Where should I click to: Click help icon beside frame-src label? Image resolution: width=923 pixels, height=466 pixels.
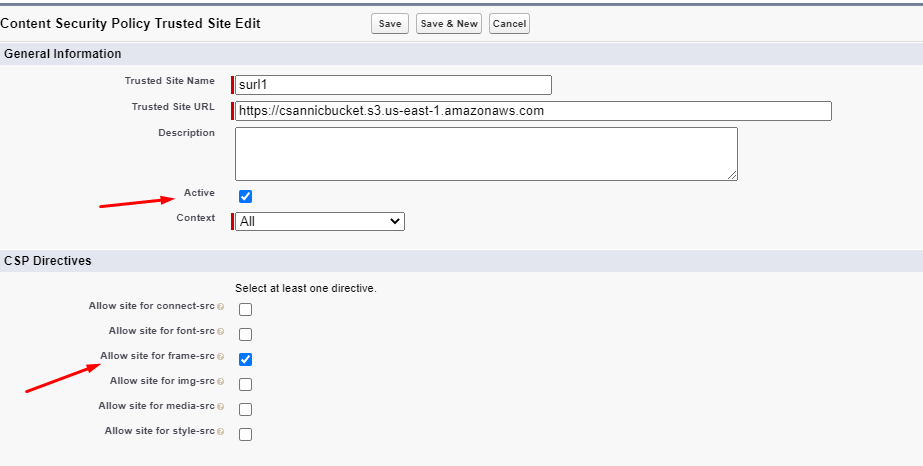pos(220,357)
